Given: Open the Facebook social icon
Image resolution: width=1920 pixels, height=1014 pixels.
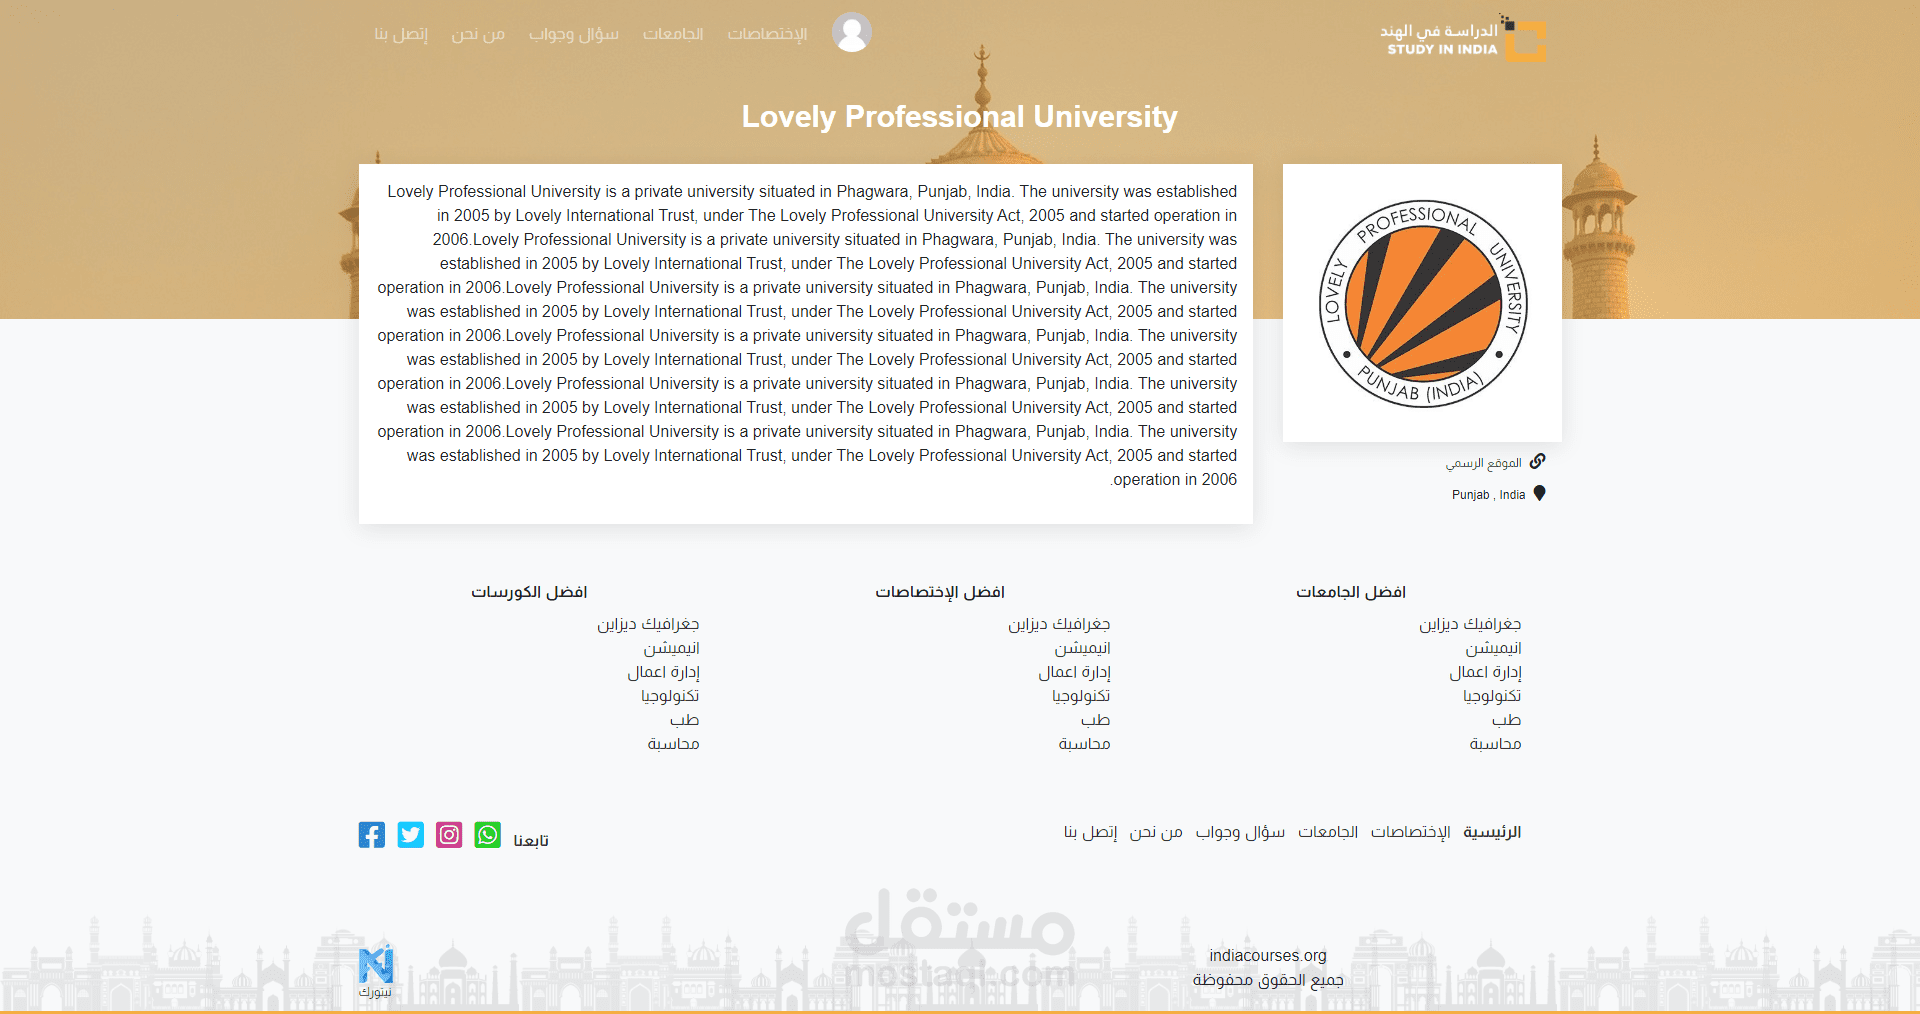Looking at the screenshot, I should (x=372, y=835).
